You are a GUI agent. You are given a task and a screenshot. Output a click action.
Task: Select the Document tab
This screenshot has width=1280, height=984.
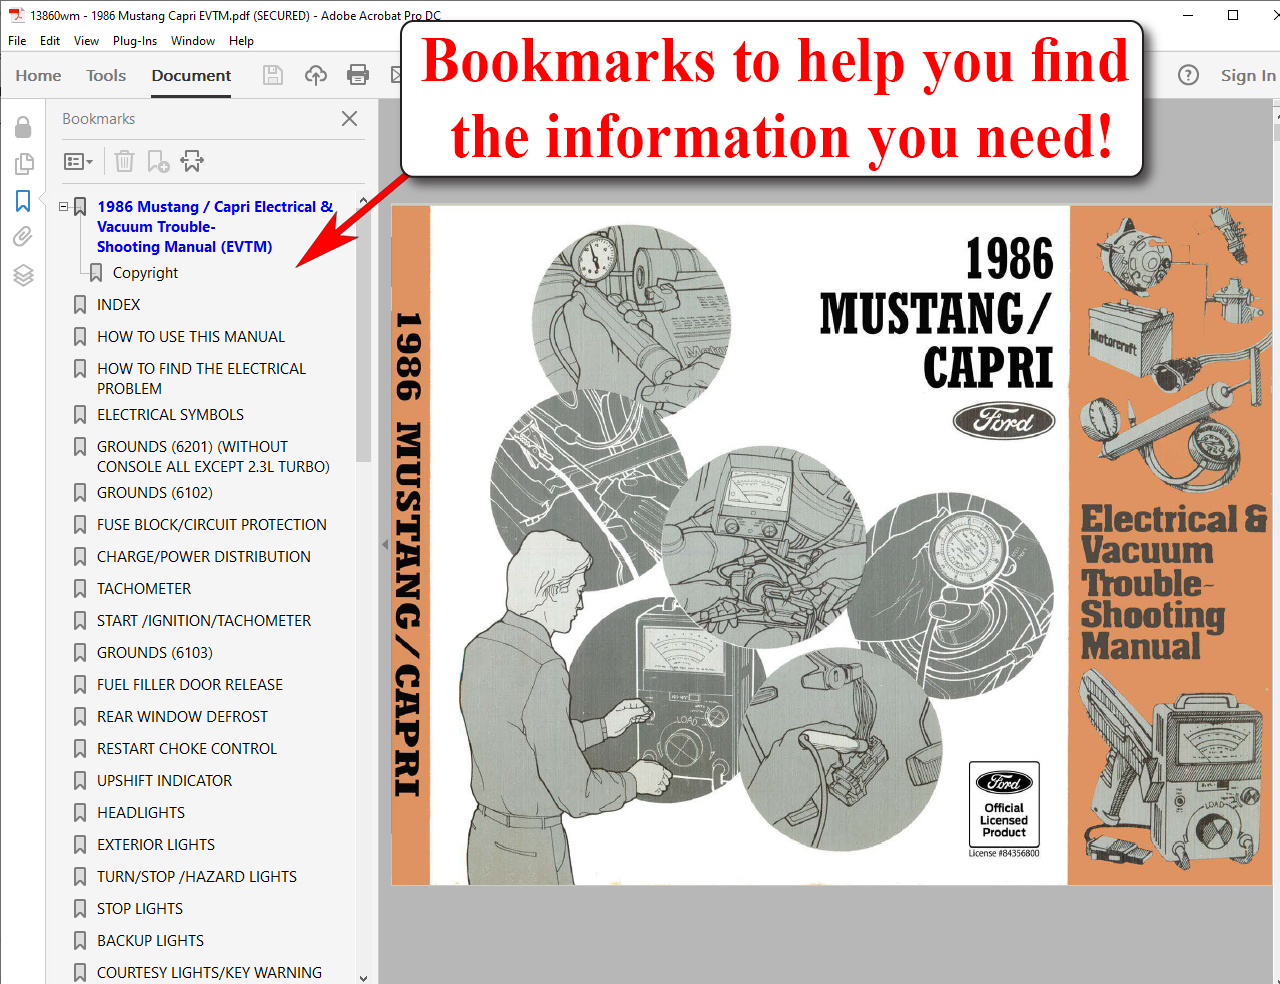tap(191, 75)
